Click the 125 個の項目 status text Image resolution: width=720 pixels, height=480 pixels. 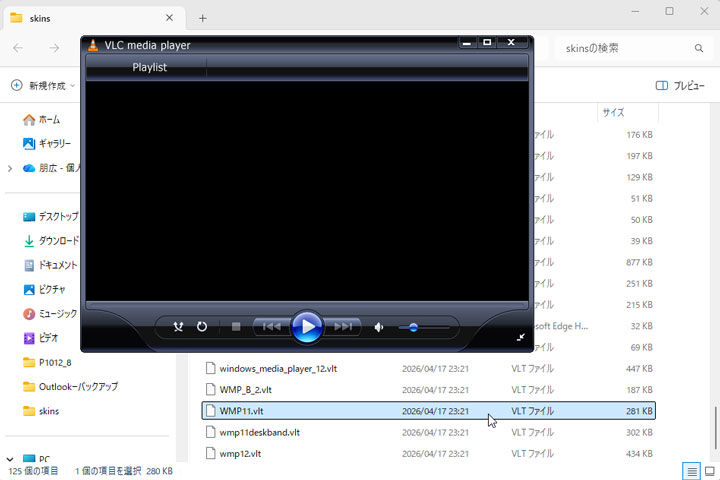click(x=34, y=471)
